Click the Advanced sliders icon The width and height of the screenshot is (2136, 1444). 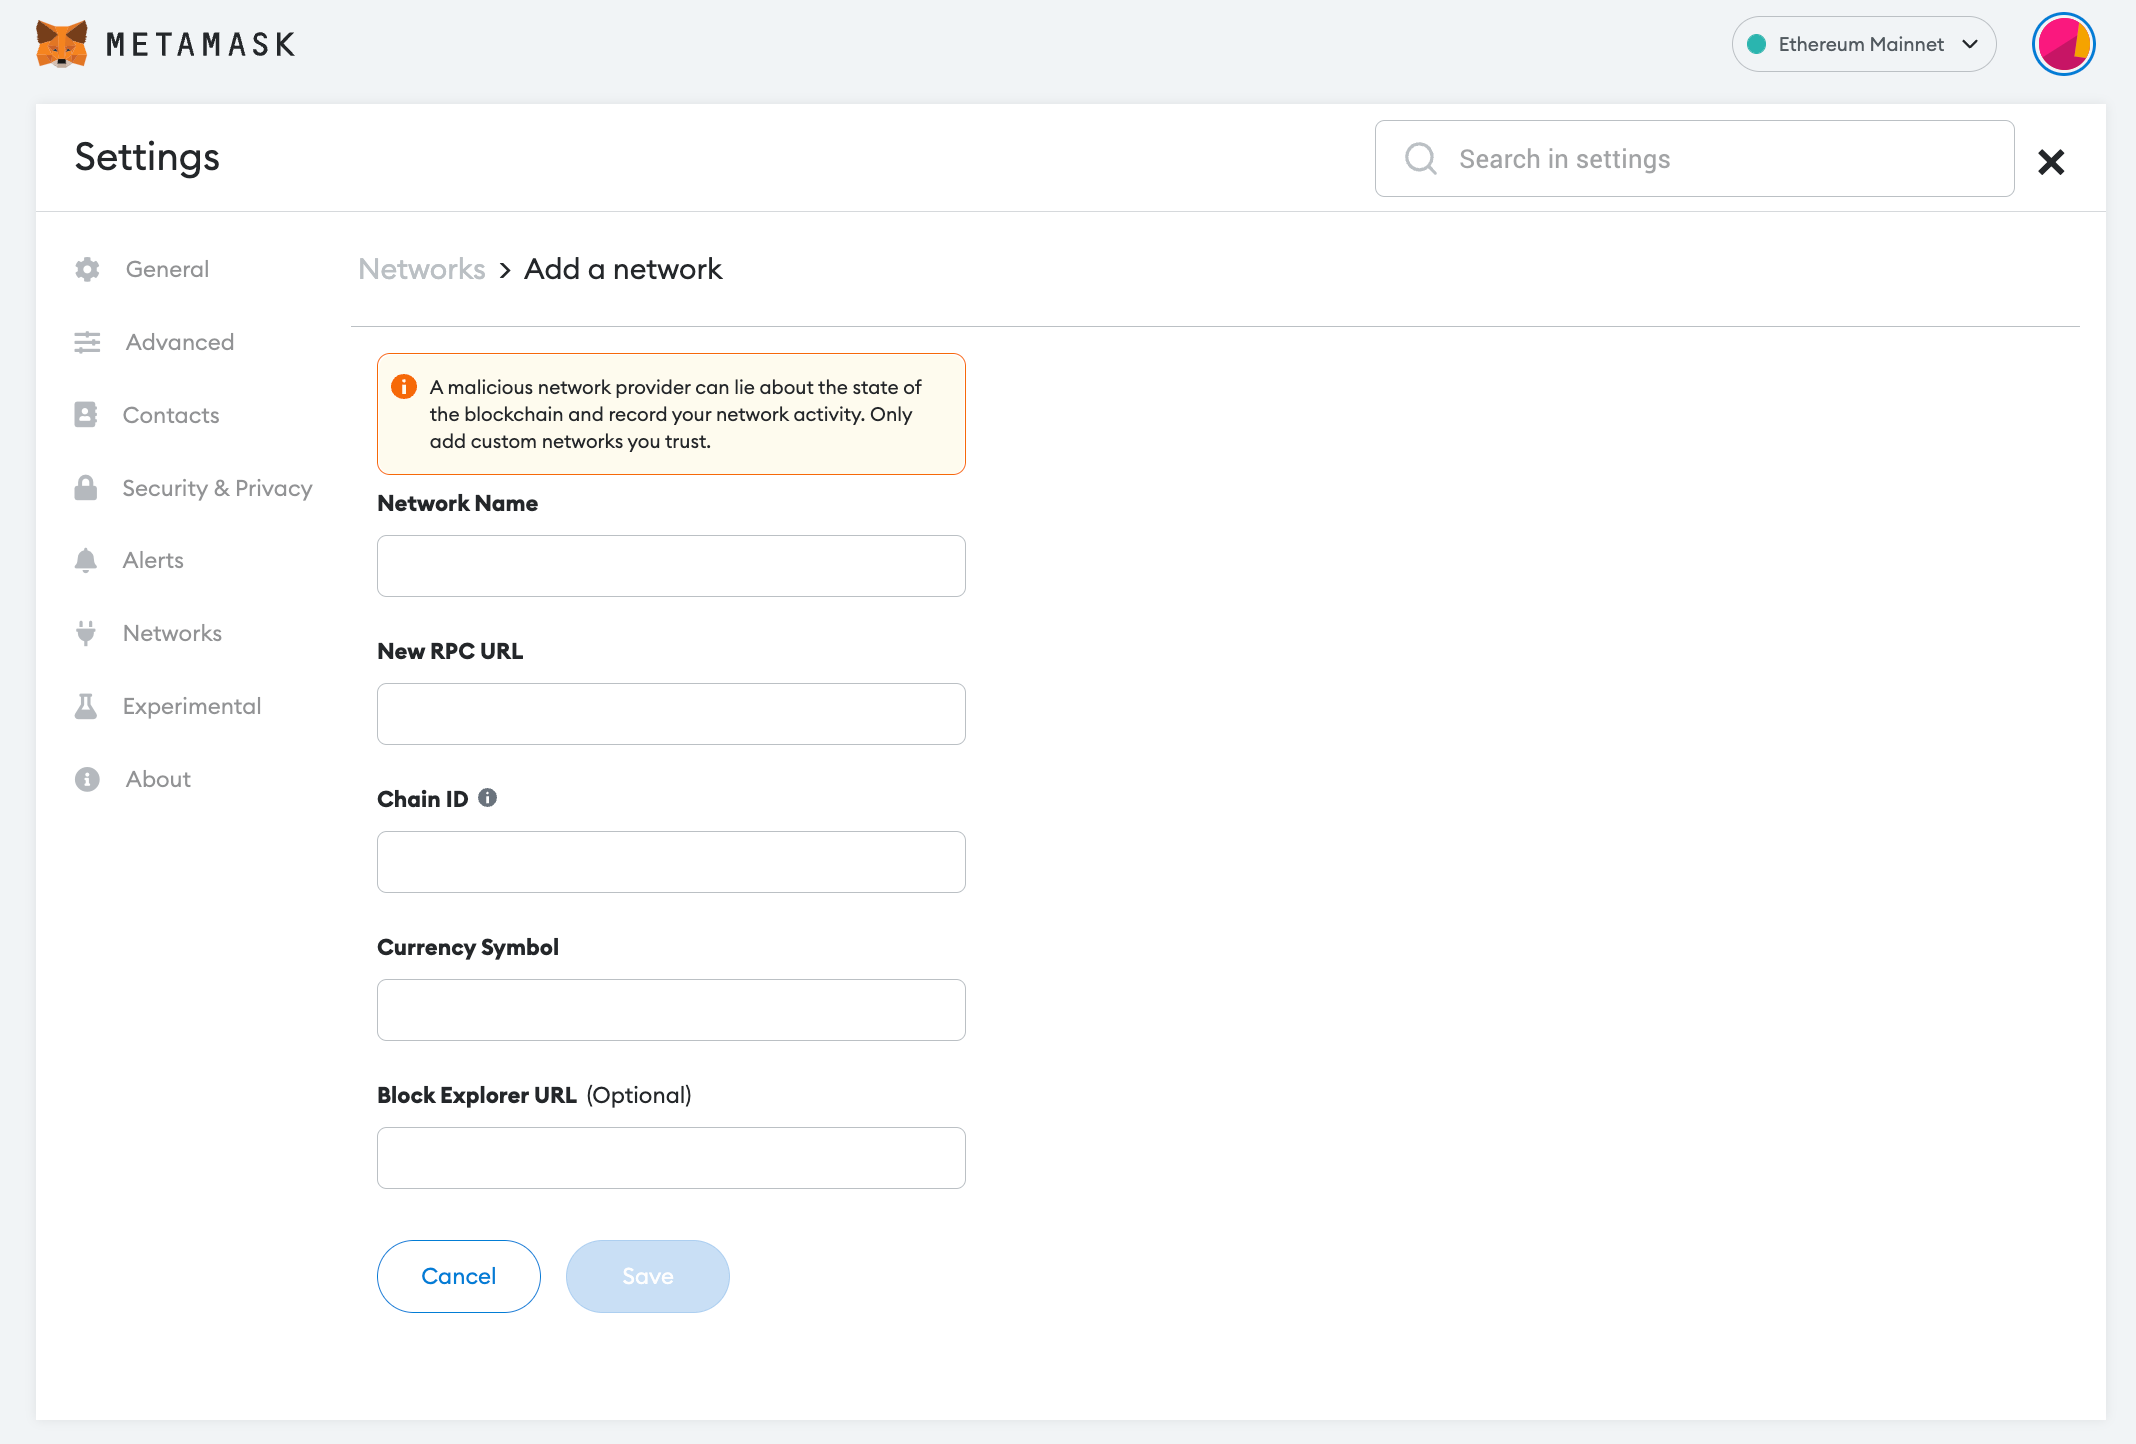pyautogui.click(x=87, y=342)
